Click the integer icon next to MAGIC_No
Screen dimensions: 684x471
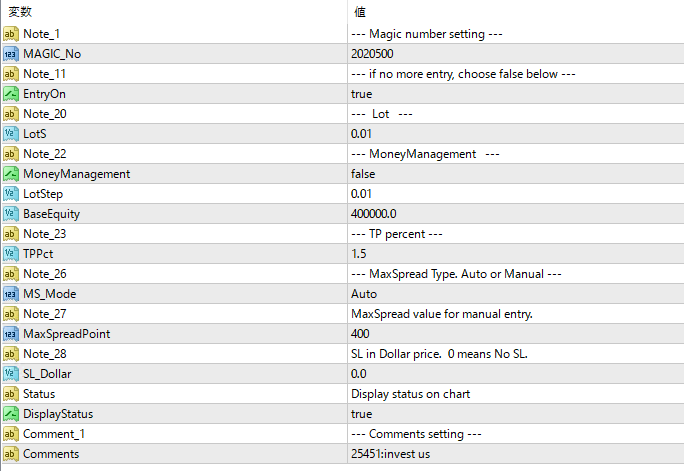[11, 53]
